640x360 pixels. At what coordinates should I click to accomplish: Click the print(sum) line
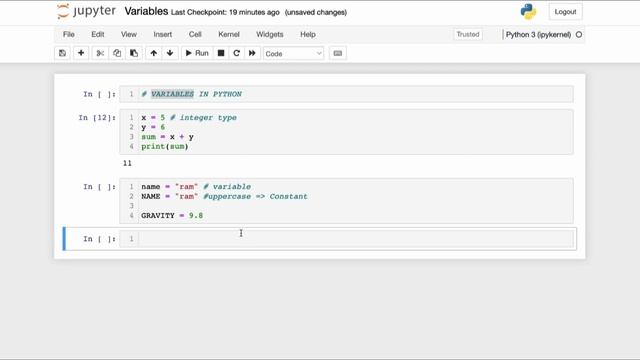click(x=165, y=147)
